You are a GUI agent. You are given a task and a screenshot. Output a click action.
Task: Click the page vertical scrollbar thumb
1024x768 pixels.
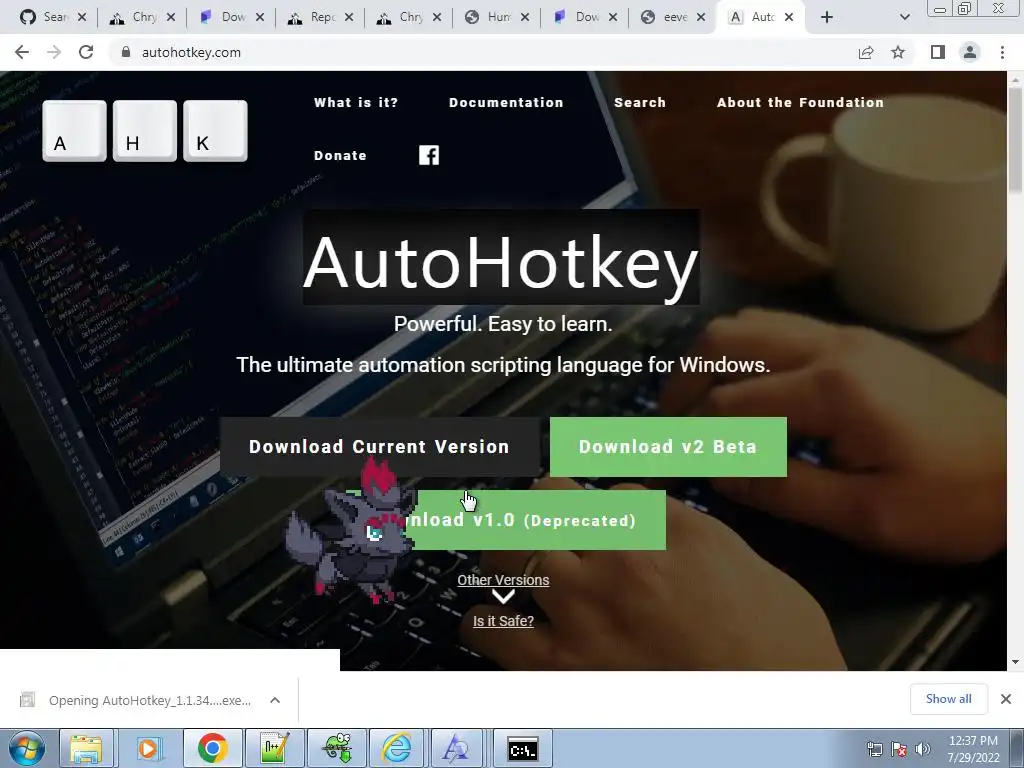(x=1016, y=140)
